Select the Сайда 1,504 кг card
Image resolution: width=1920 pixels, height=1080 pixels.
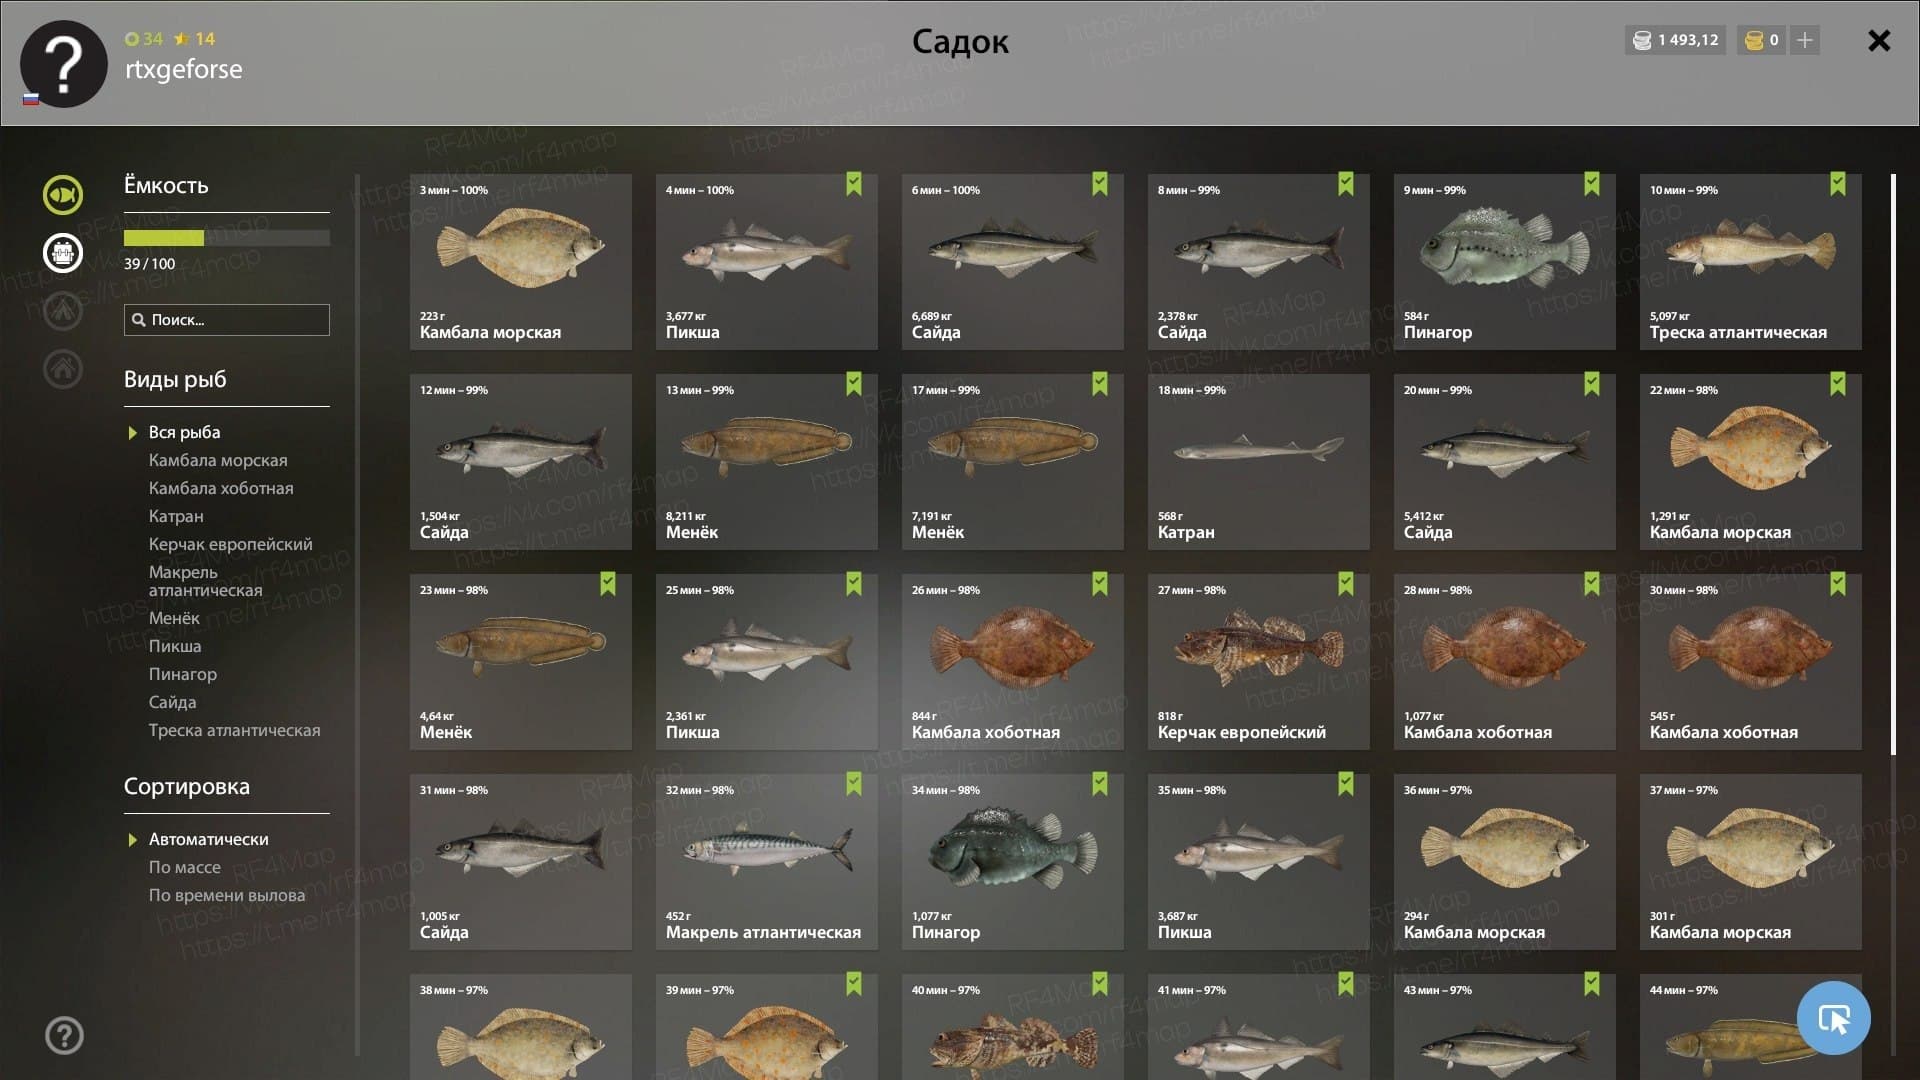click(521, 462)
